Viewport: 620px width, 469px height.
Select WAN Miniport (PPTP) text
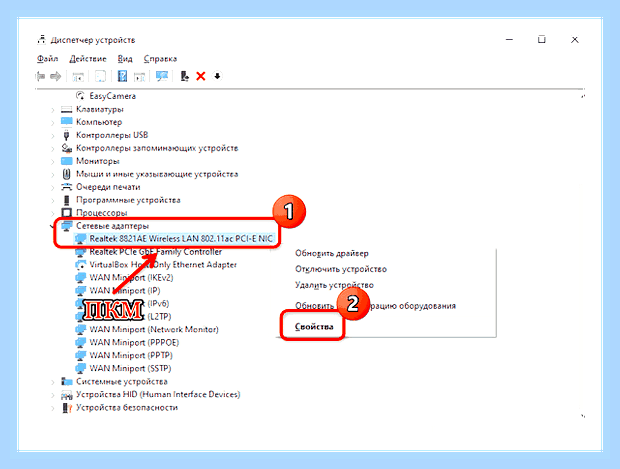131,355
